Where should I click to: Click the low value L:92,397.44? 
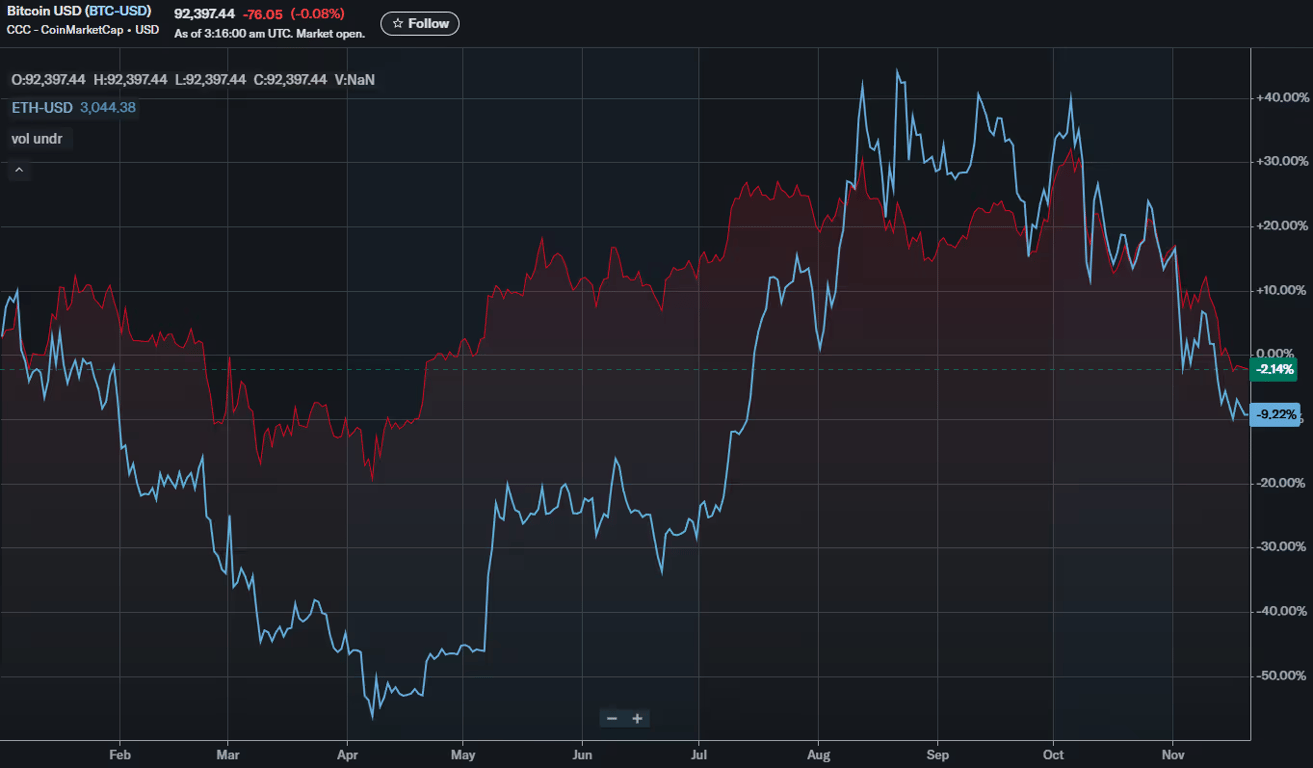[210, 79]
